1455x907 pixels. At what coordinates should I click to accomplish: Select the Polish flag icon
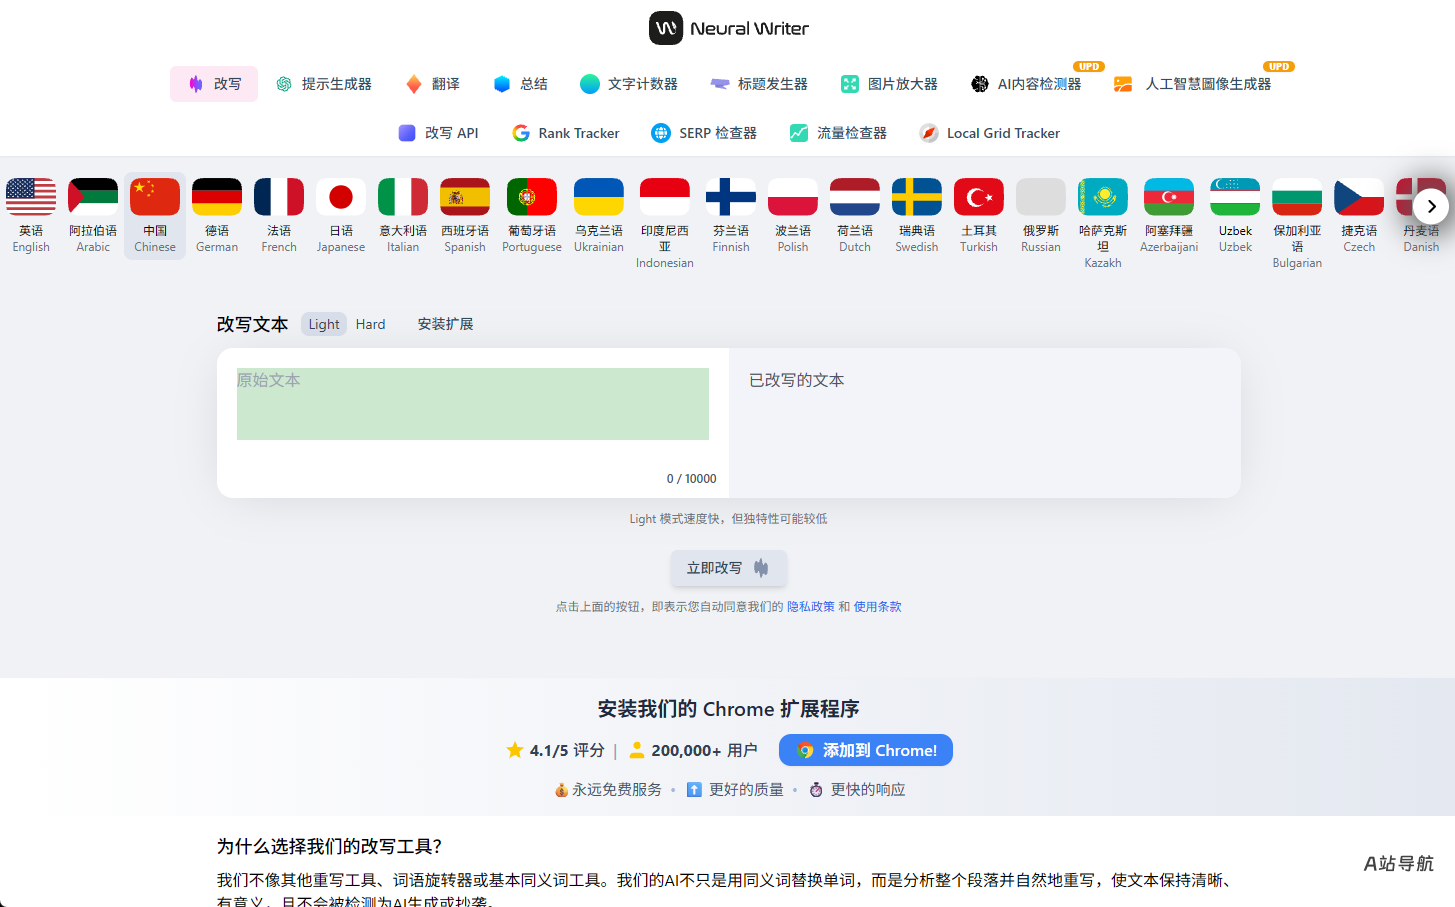(793, 197)
